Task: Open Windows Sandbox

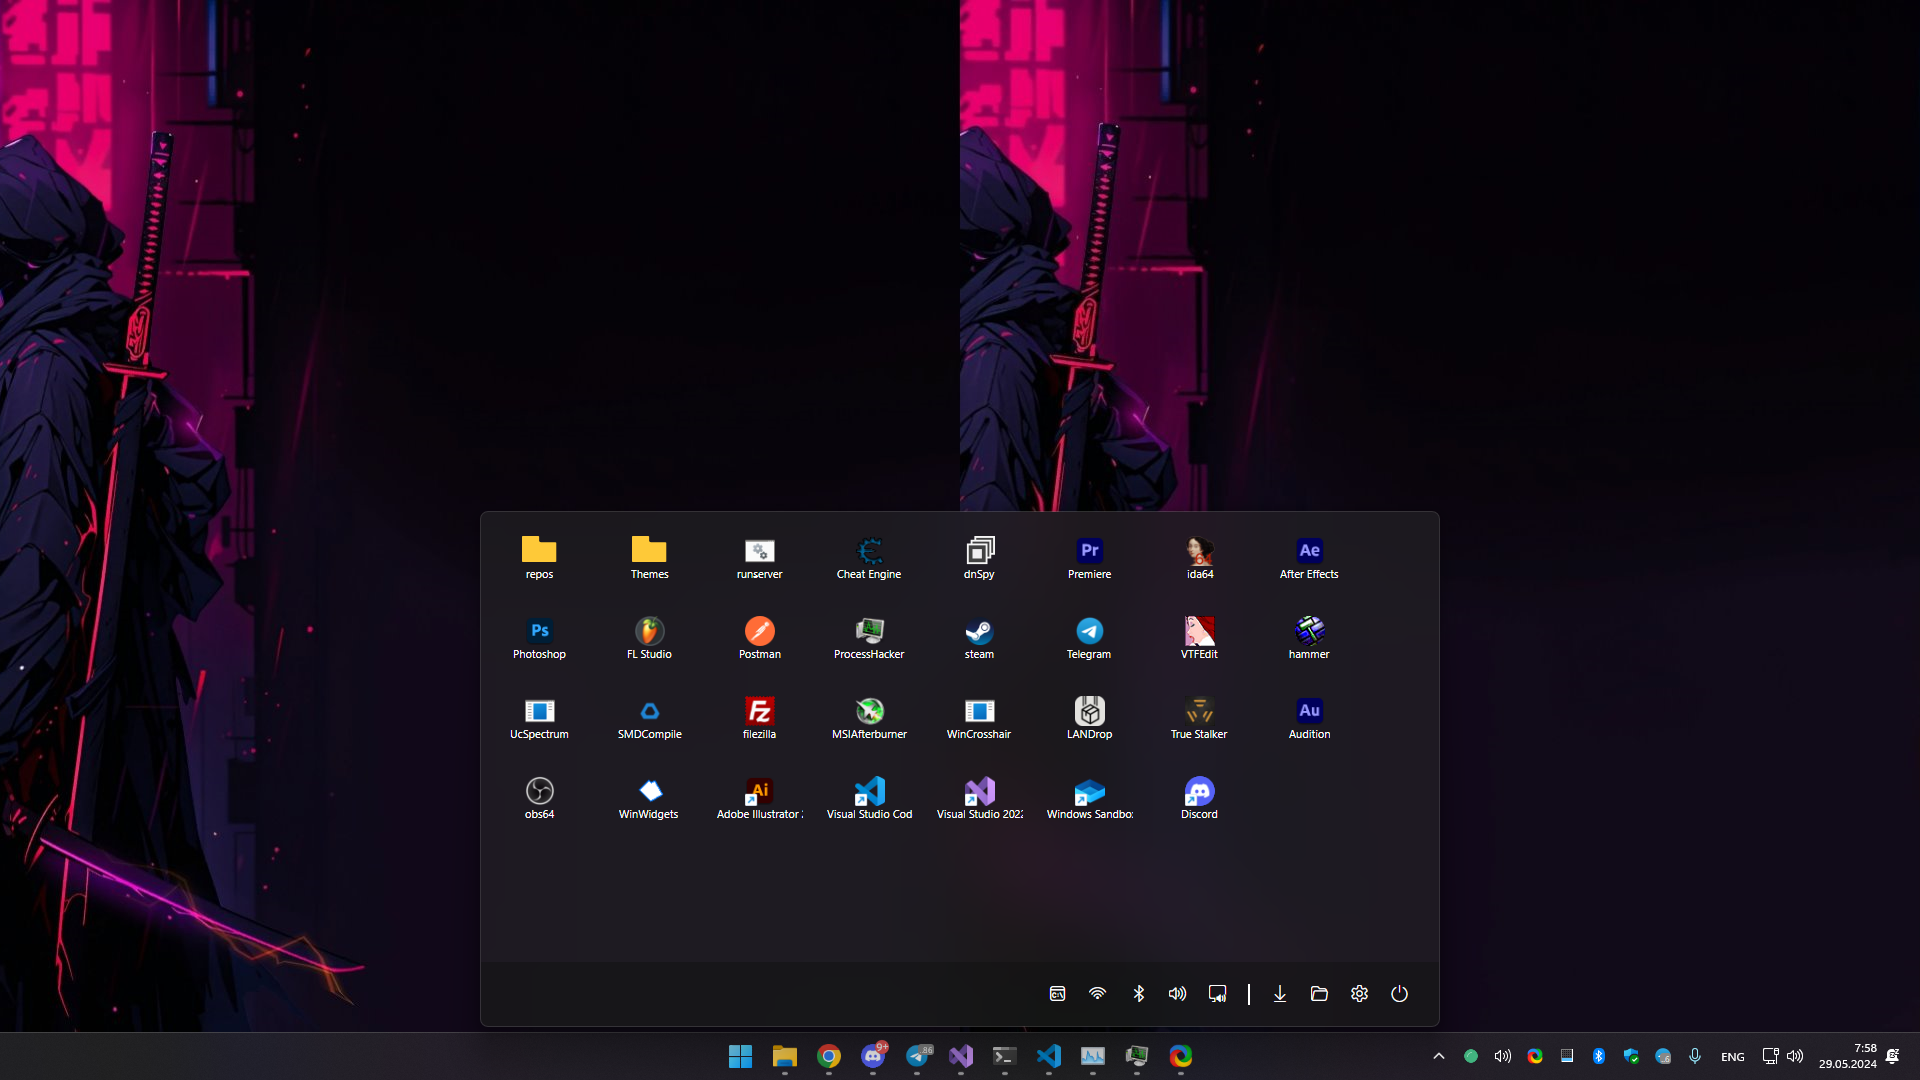Action: [x=1089, y=798]
